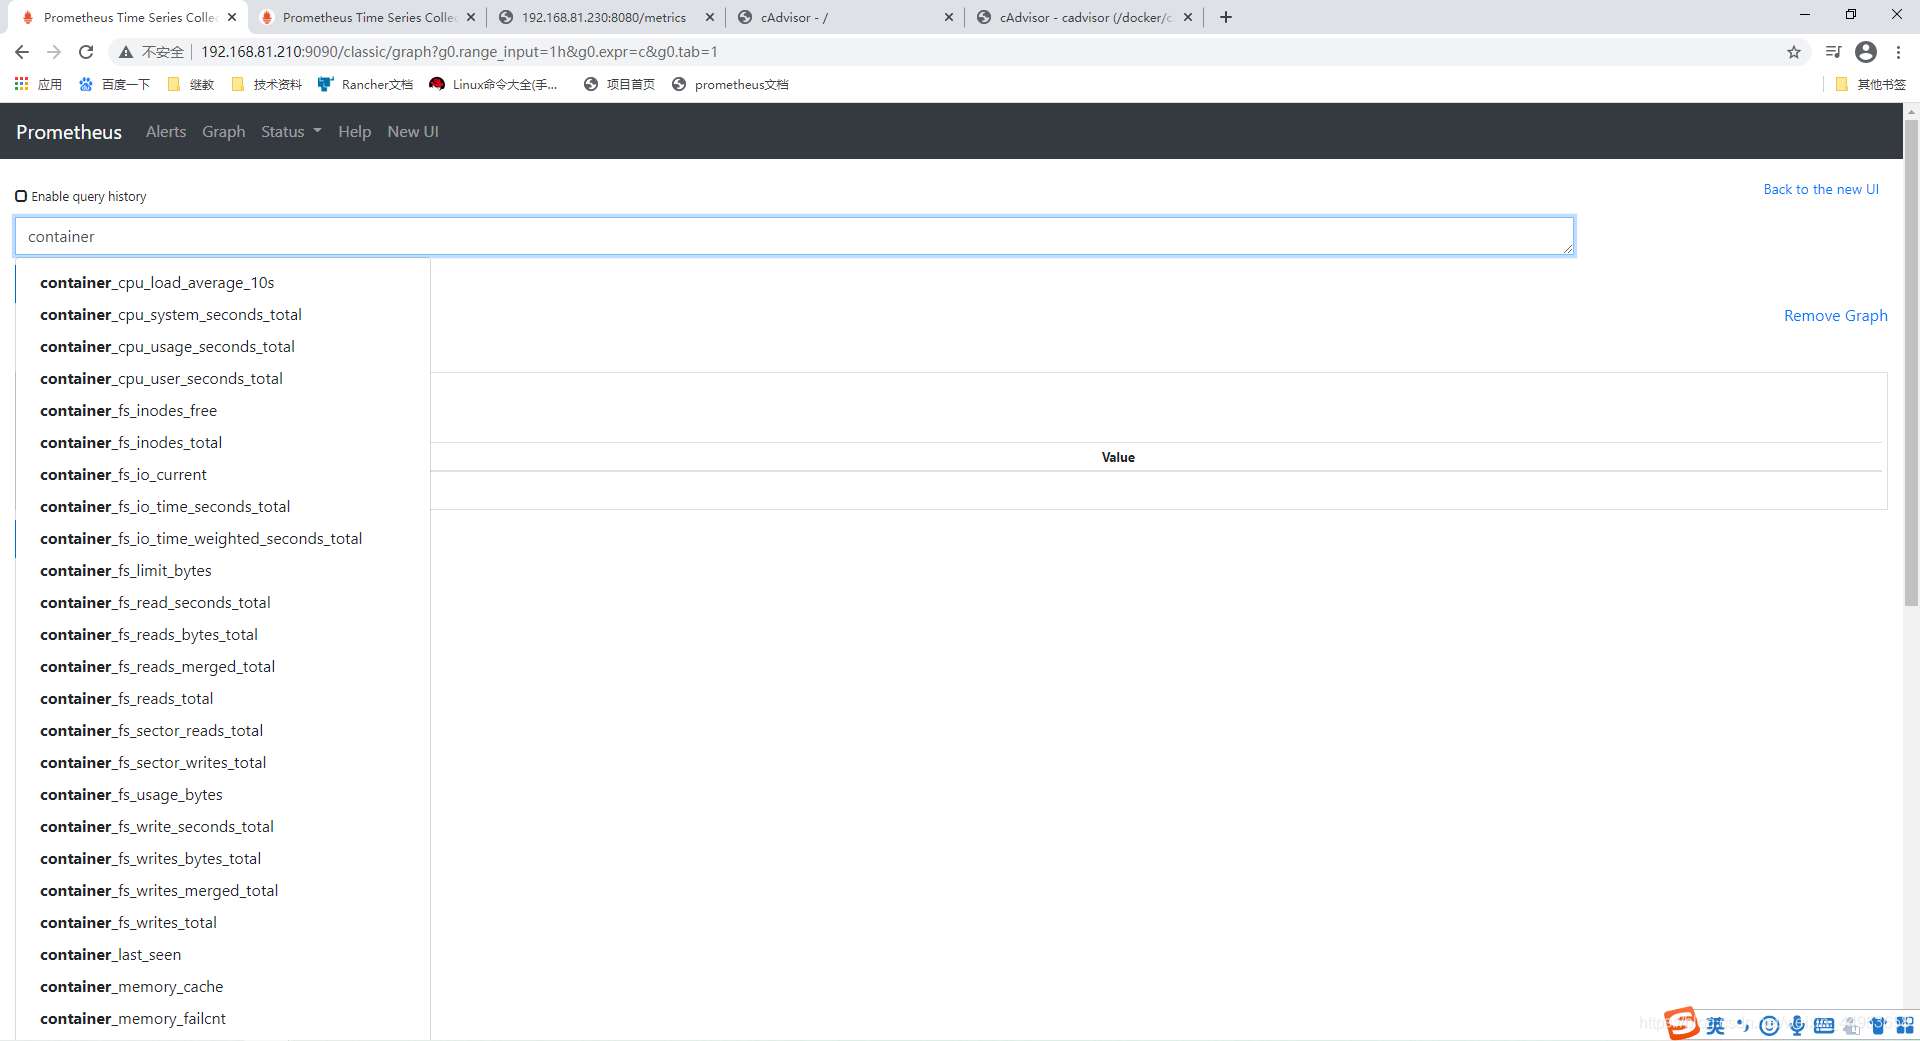The width and height of the screenshot is (1920, 1041).
Task: Select container_cpu_system_seconds_total suggestion
Action: pyautogui.click(x=223, y=314)
